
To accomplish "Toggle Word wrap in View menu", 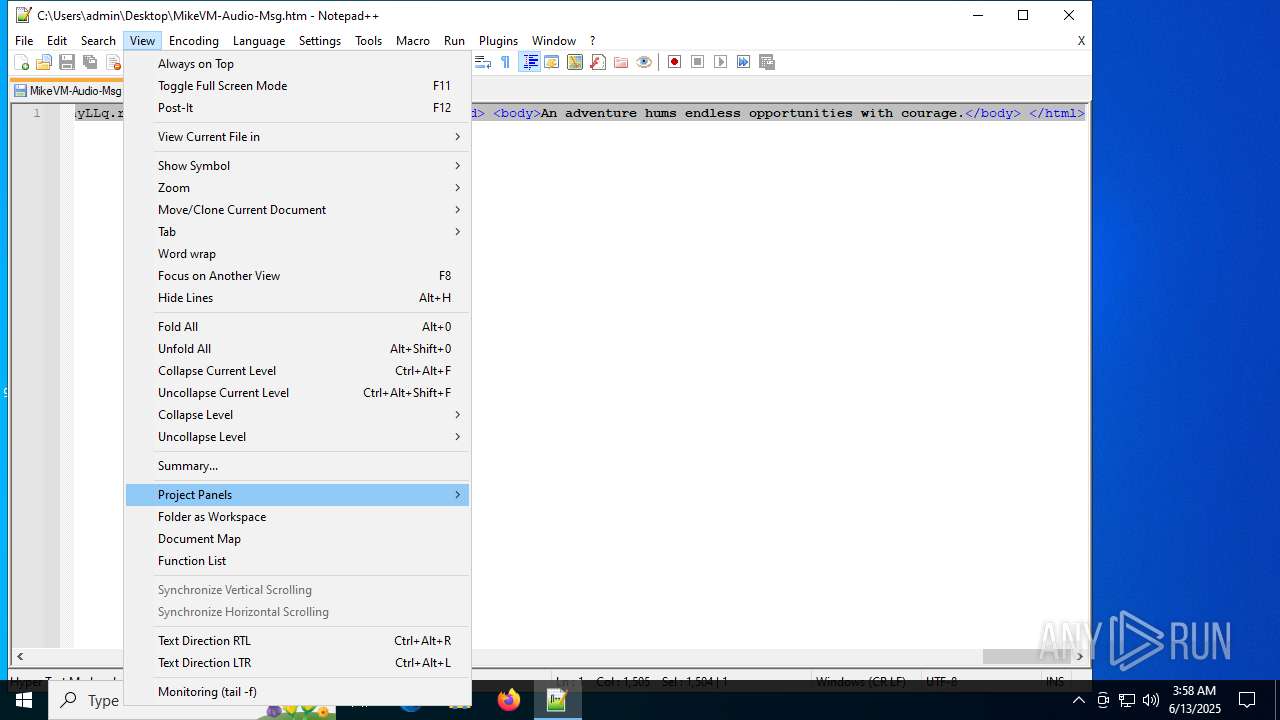I will coord(297,254).
